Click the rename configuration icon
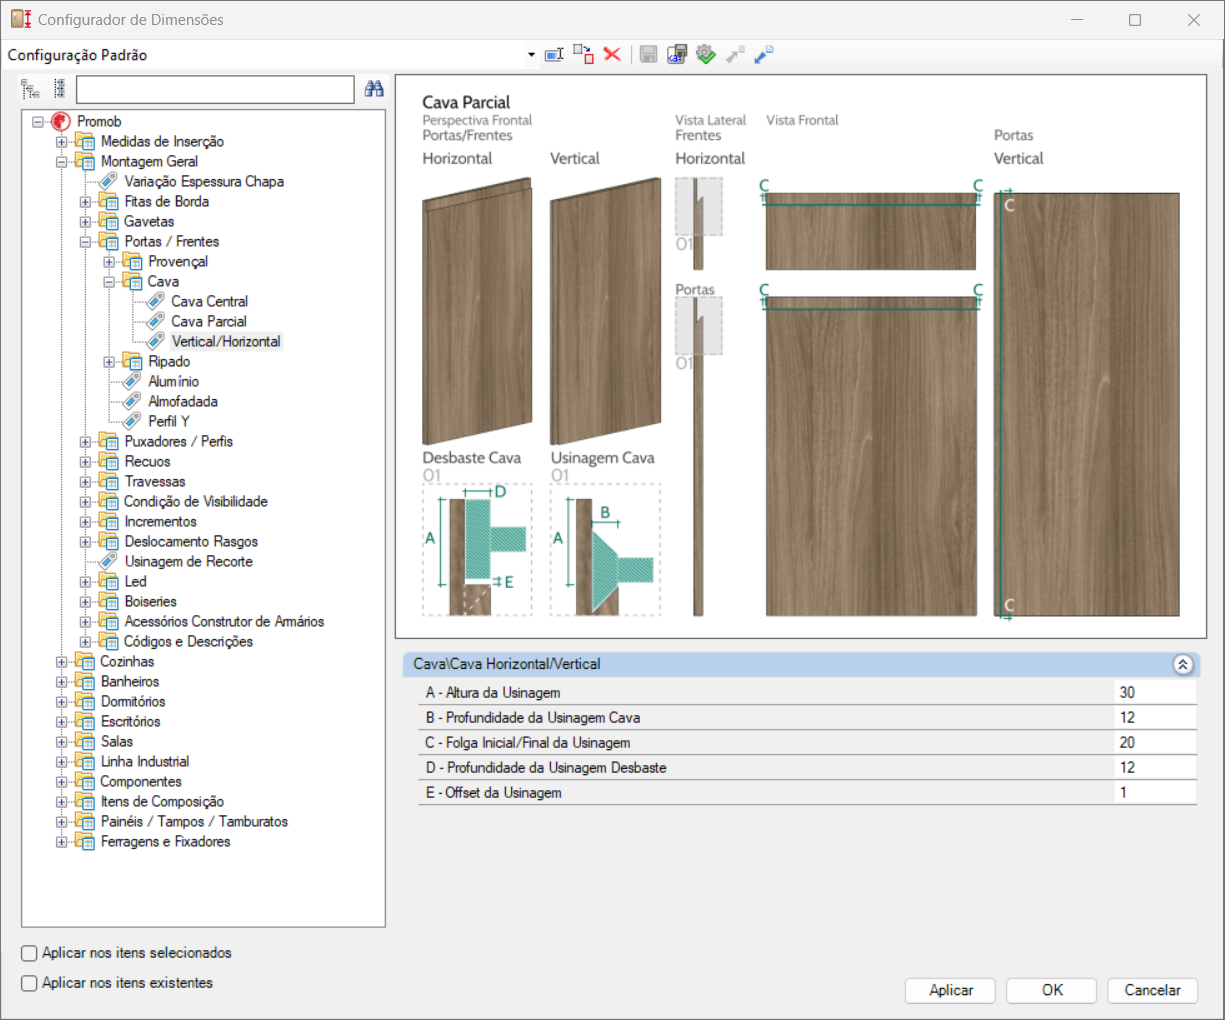Image resolution: width=1225 pixels, height=1020 pixels. [x=554, y=55]
